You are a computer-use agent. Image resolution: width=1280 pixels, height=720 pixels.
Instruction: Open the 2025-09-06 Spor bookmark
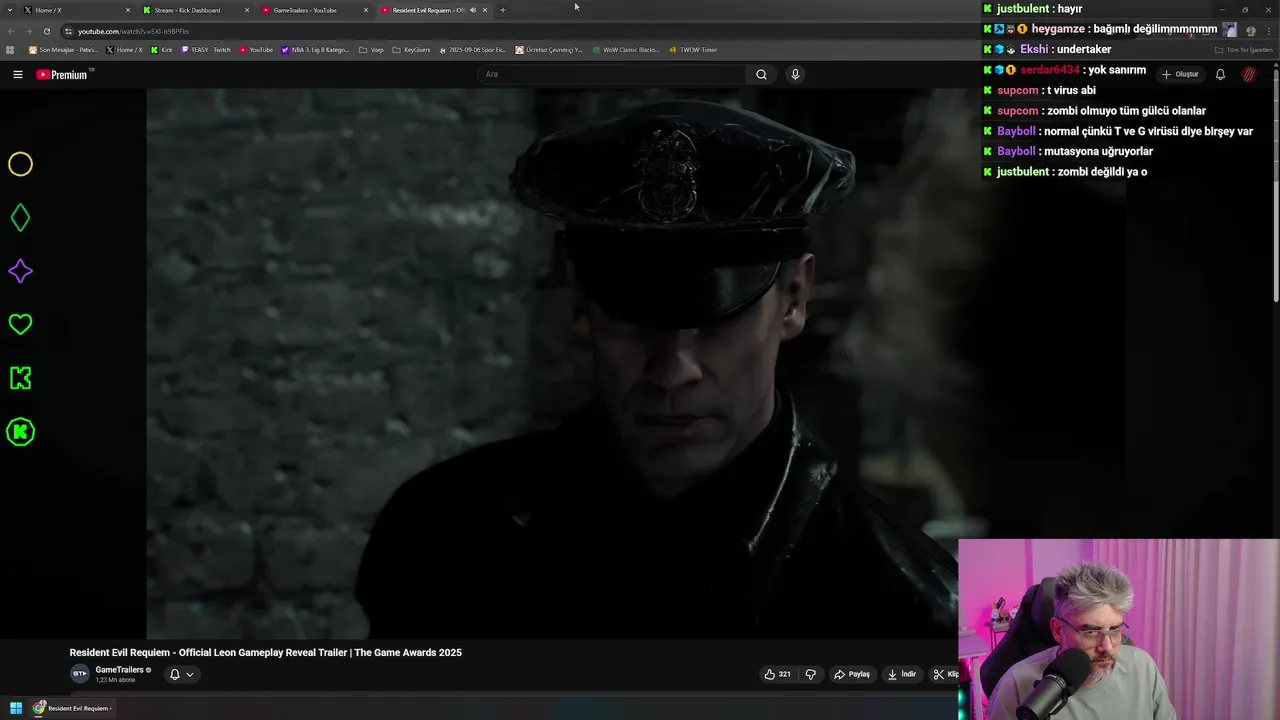(x=473, y=50)
